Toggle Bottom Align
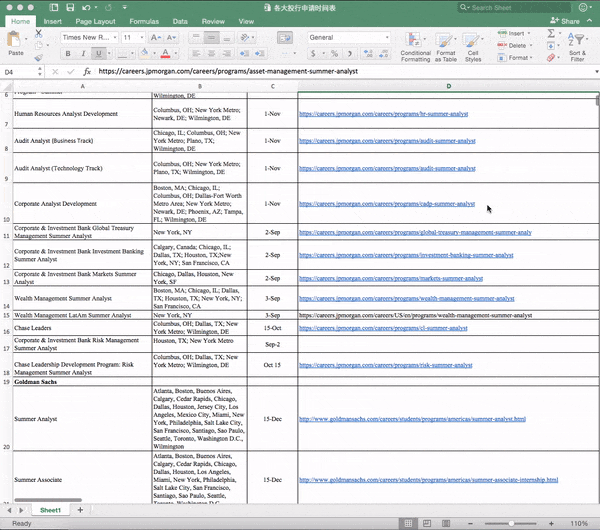This screenshot has height=530, width=600. pos(227,38)
